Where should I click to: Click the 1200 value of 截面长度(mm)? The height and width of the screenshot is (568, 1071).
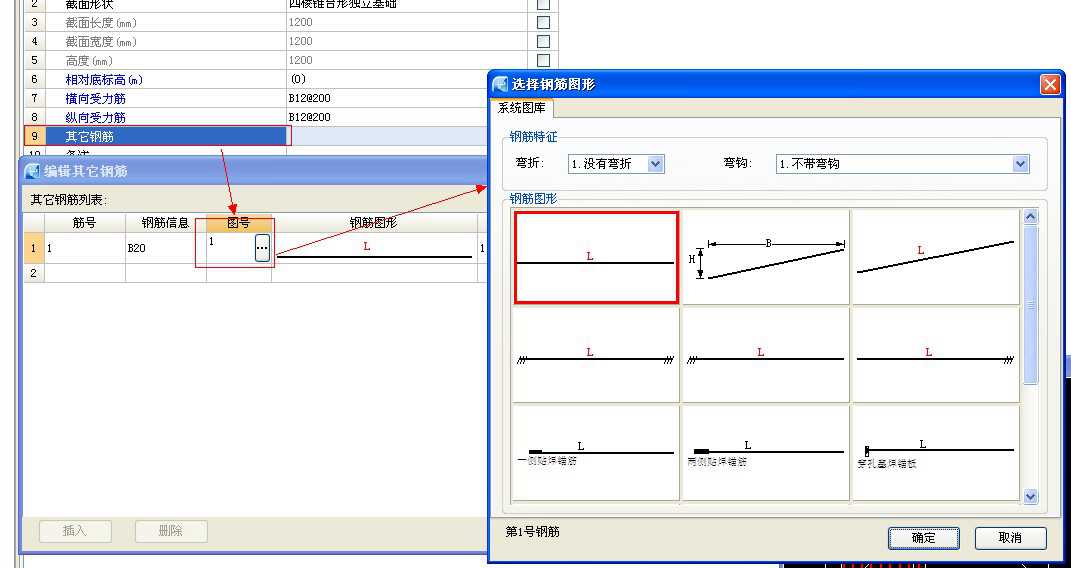300,22
